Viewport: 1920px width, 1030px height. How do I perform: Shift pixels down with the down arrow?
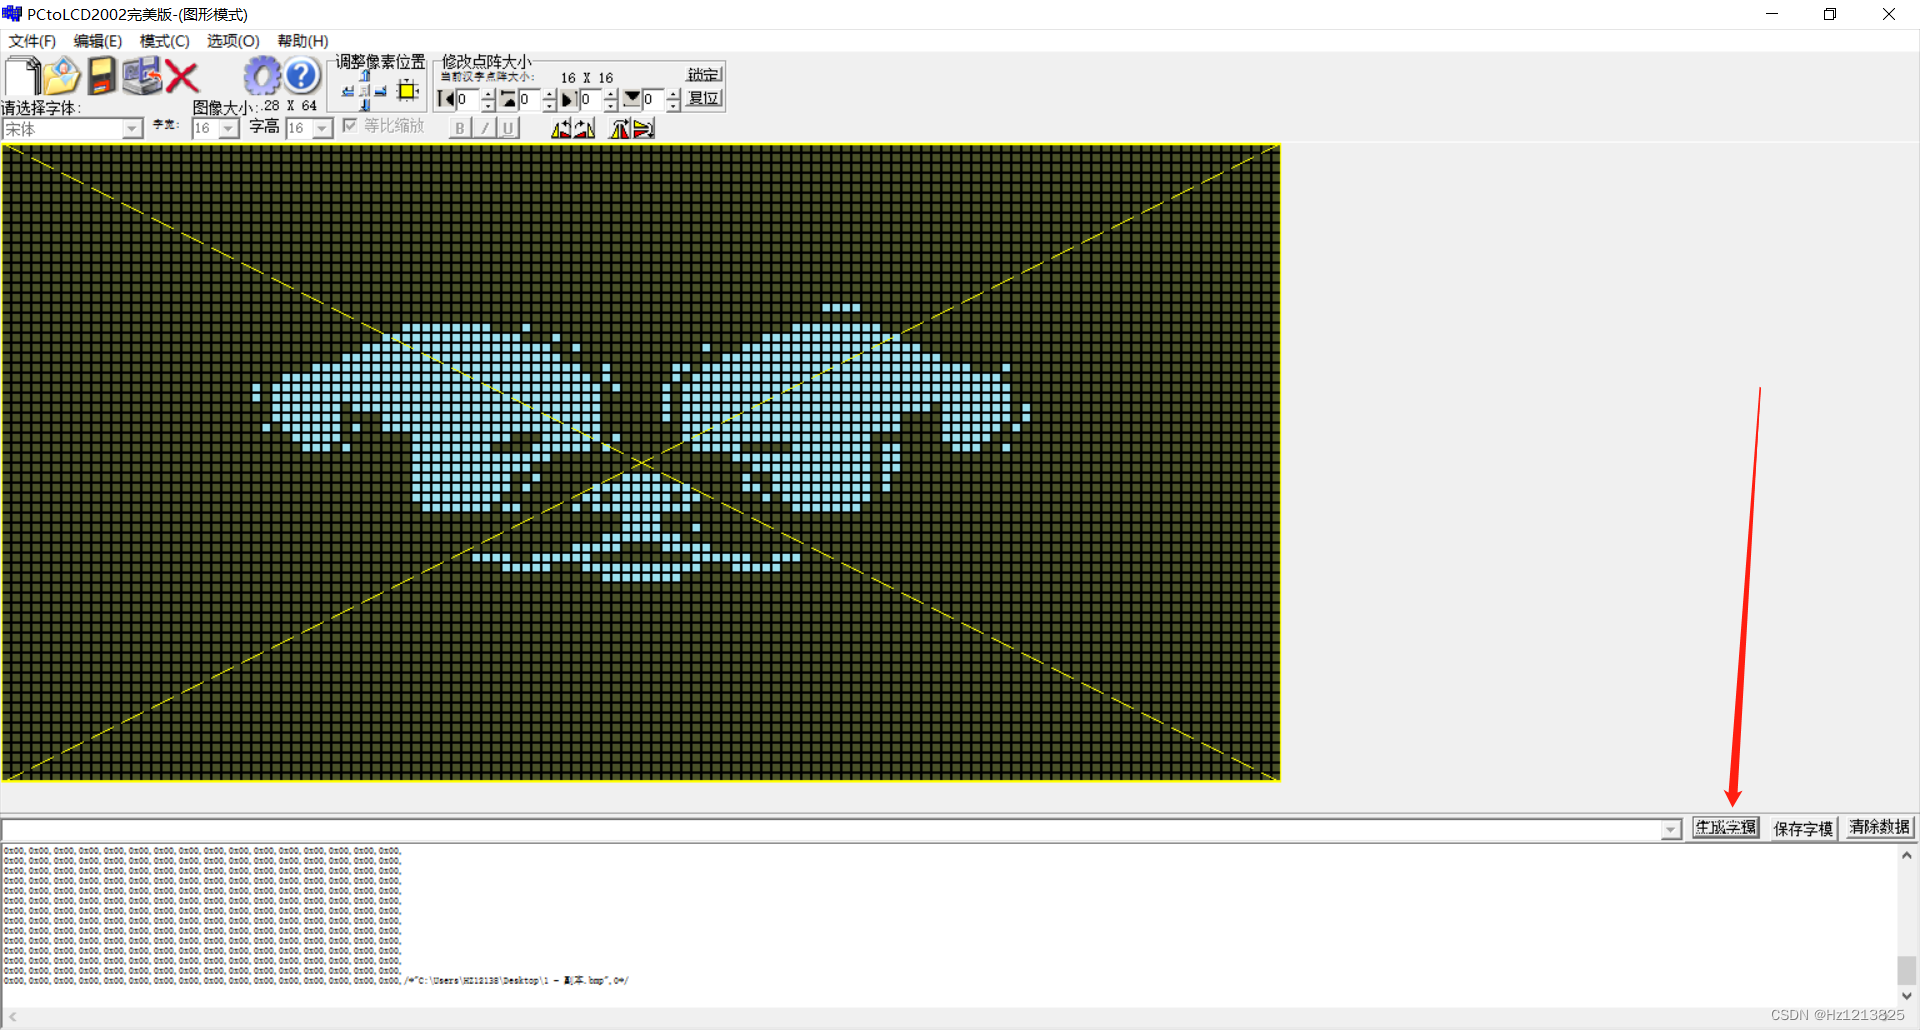(365, 105)
